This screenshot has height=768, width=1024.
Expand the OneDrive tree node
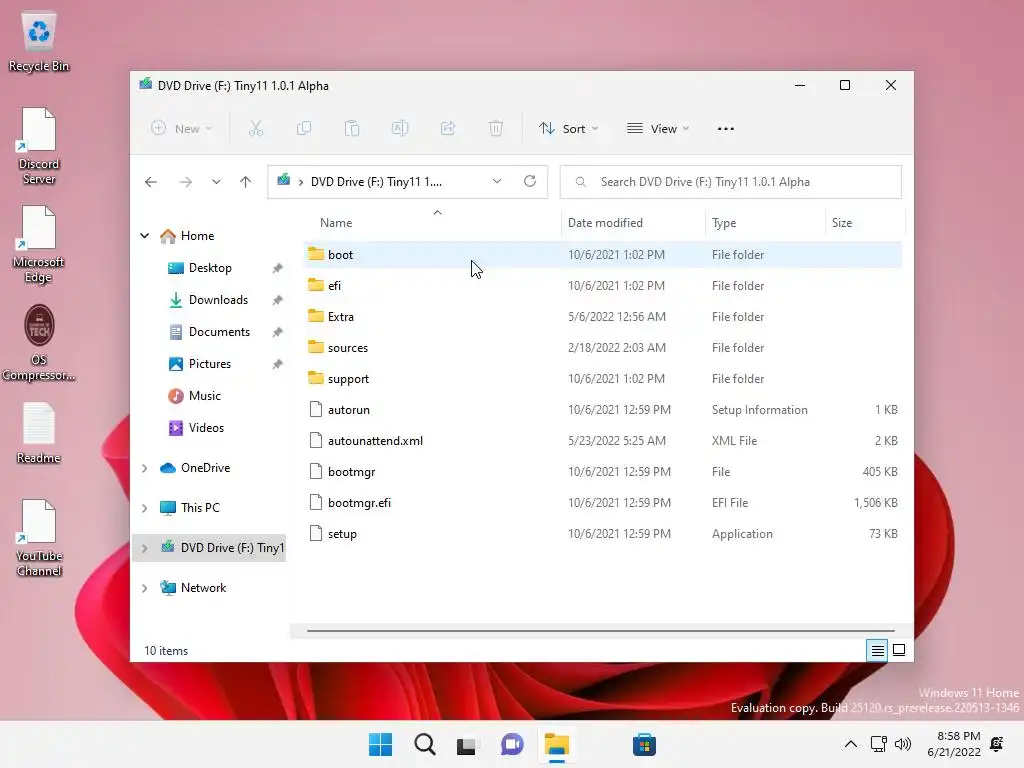[144, 468]
